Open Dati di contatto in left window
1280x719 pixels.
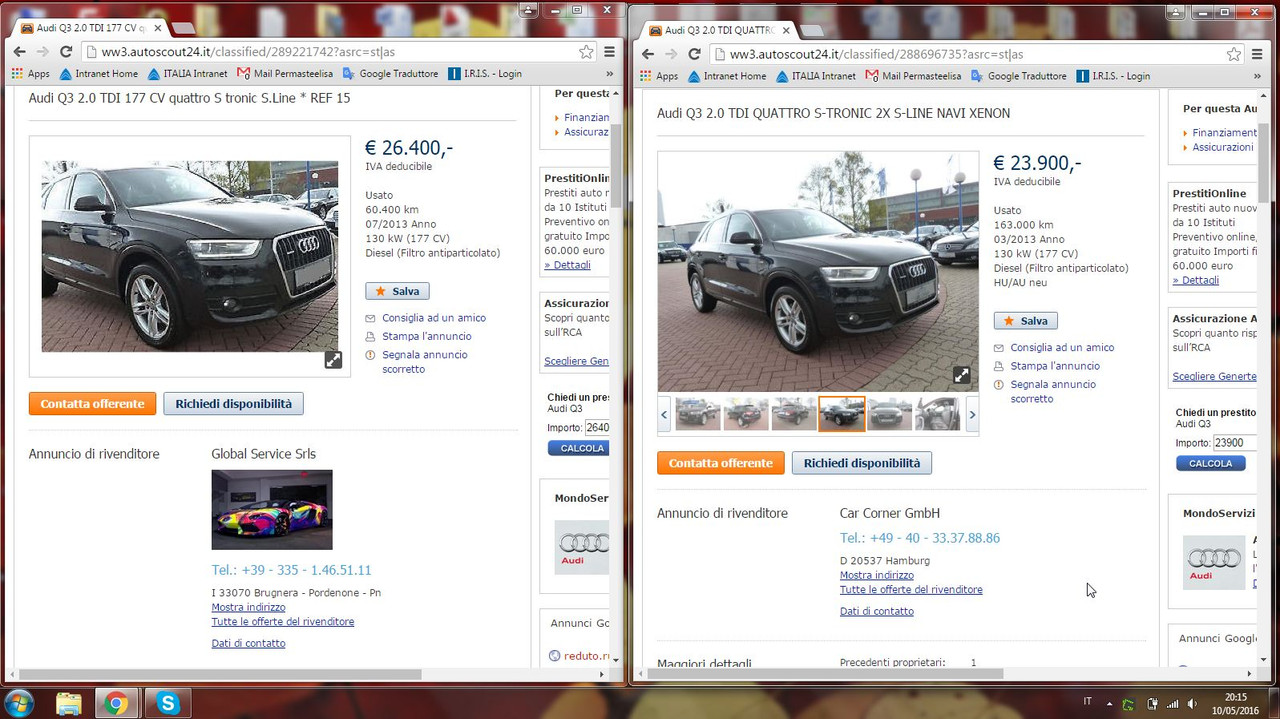(248, 643)
